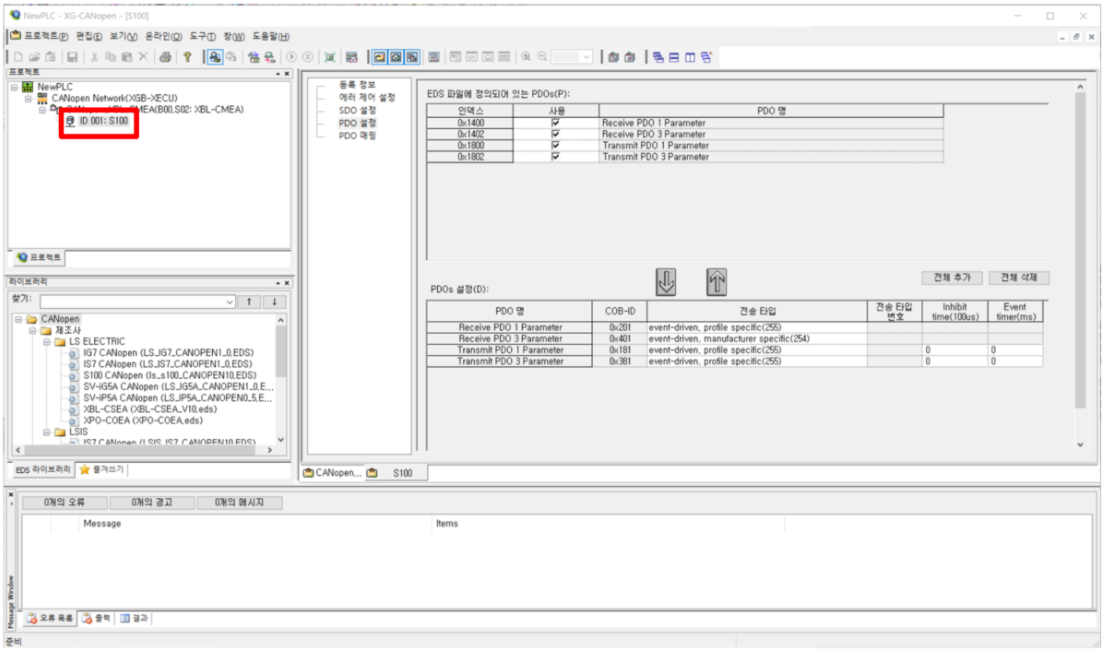Select PDO 매핑 in the settings tree
The width and height of the screenshot is (1107, 653).
coord(357,135)
